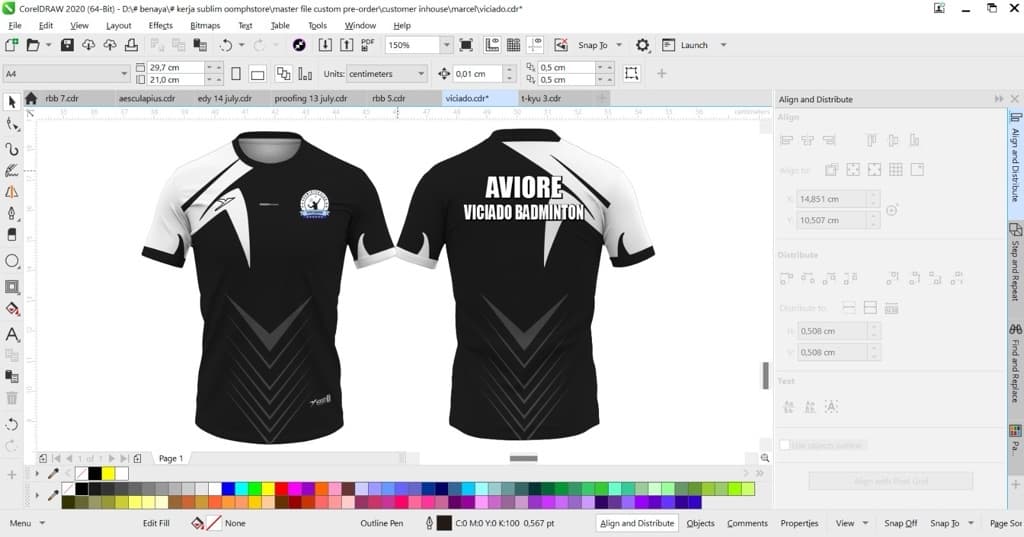The image size is (1024, 537).
Task: Select the Shape edit tool
Action: (x=12, y=124)
